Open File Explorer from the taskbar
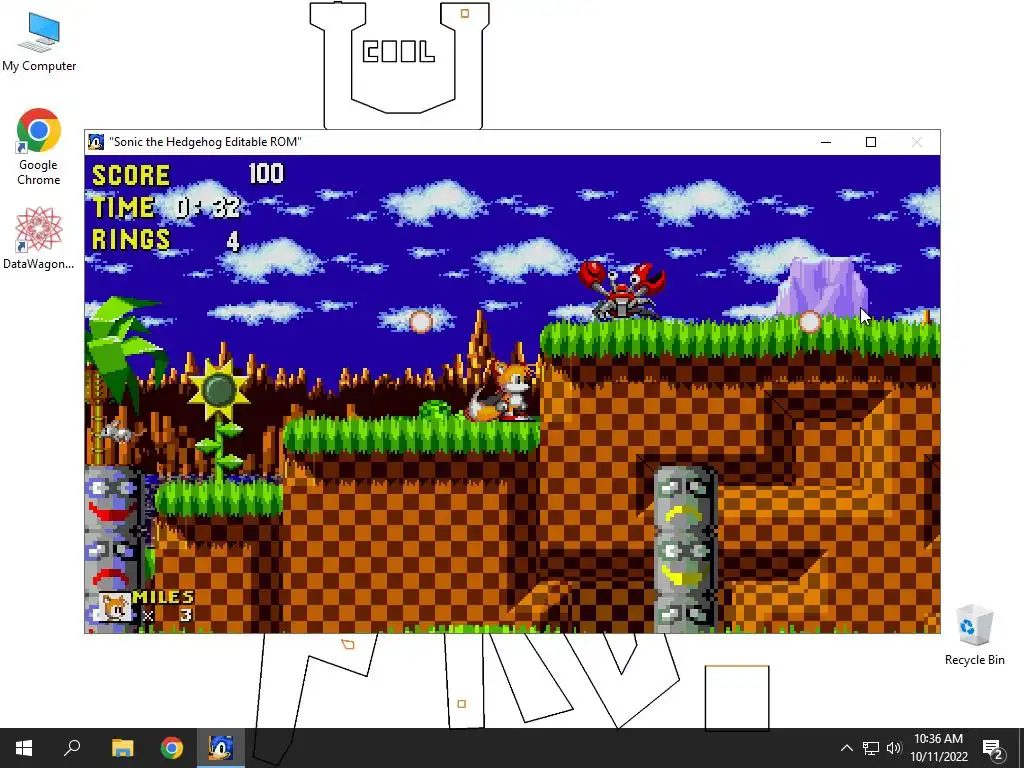The width and height of the screenshot is (1024, 768). pos(122,748)
